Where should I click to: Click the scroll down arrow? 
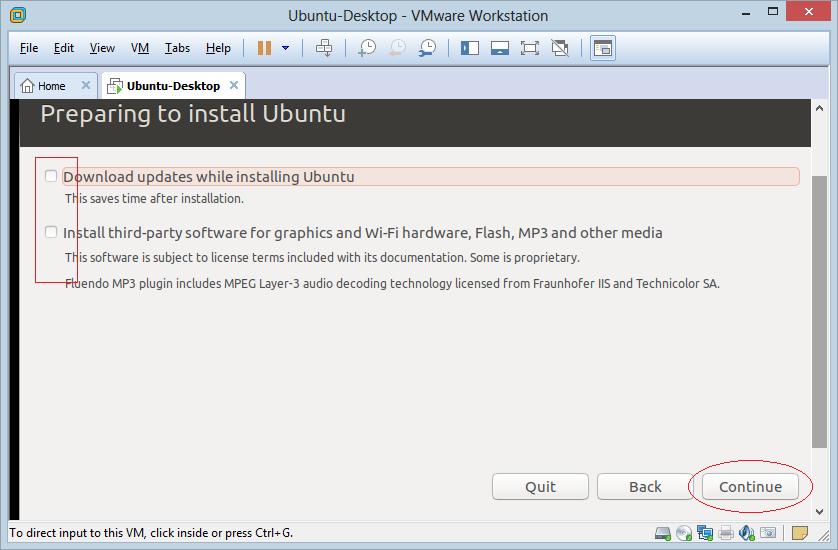tap(819, 512)
